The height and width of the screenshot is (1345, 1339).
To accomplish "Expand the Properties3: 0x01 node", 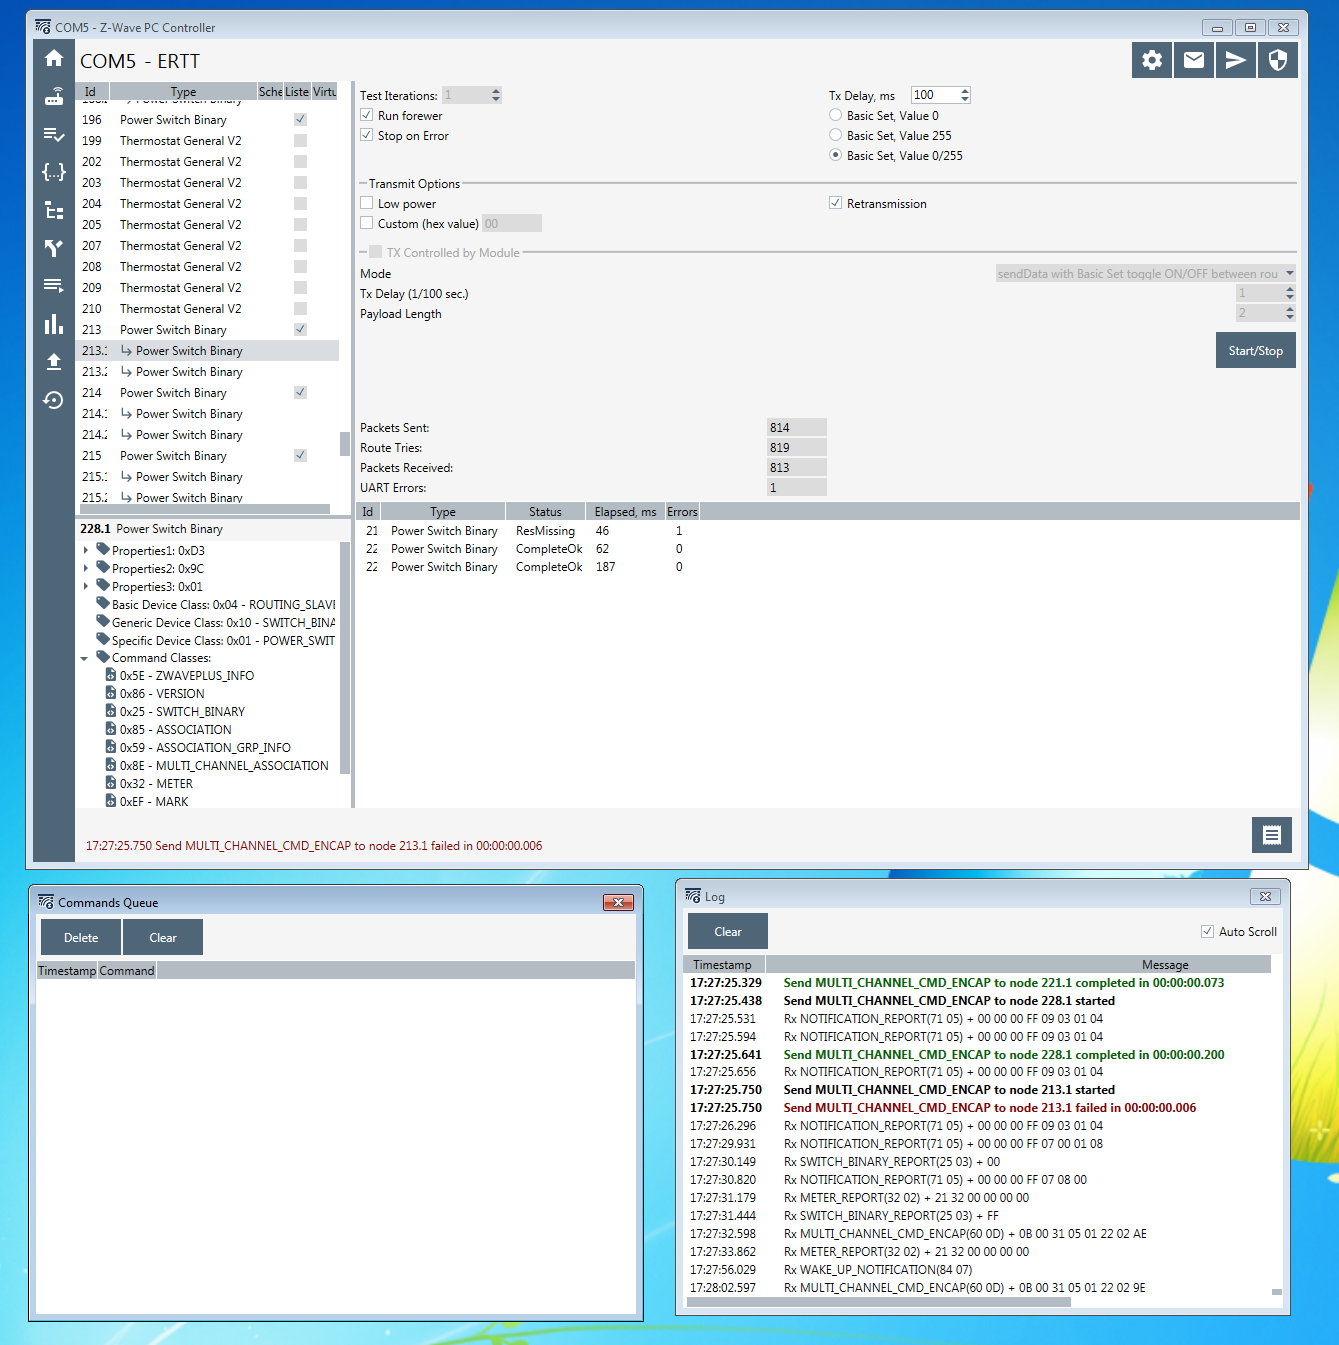I will coord(86,586).
